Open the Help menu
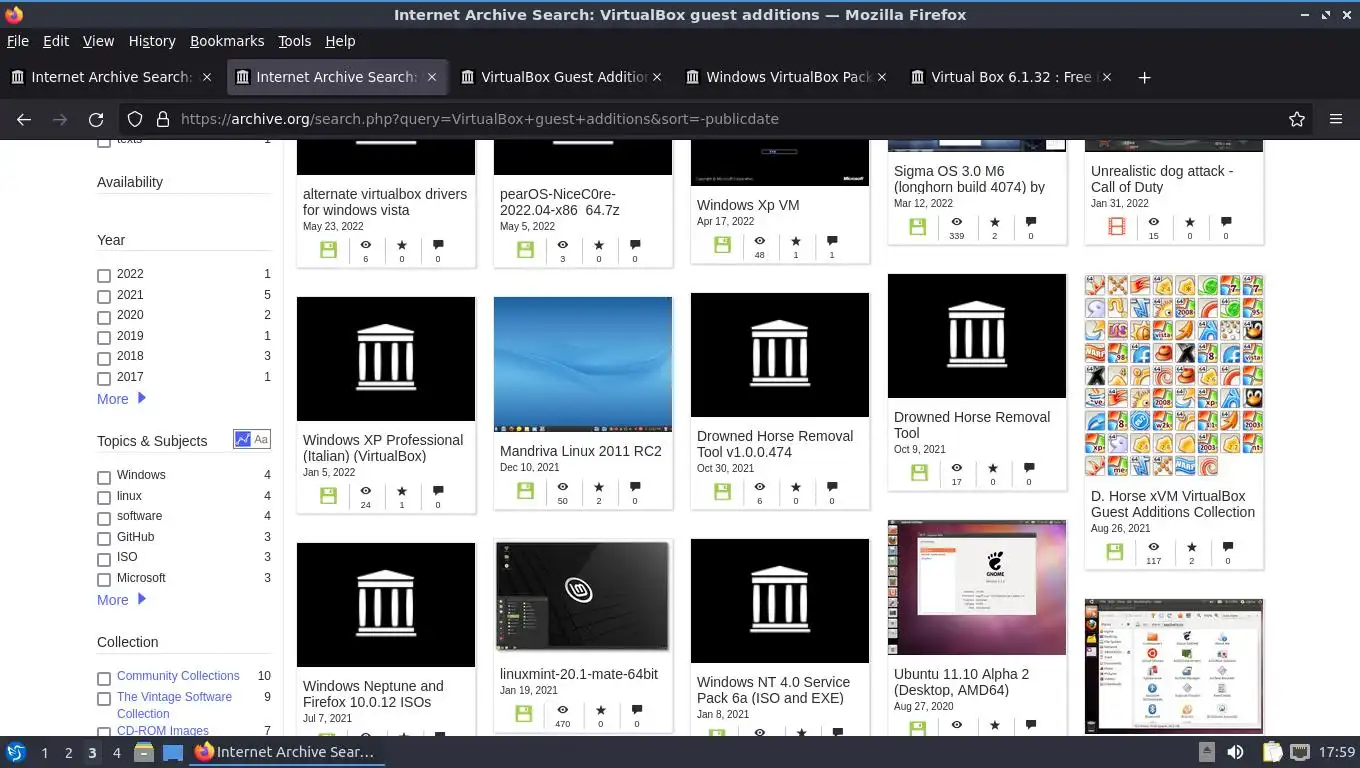The height and width of the screenshot is (768, 1360). coord(340,41)
